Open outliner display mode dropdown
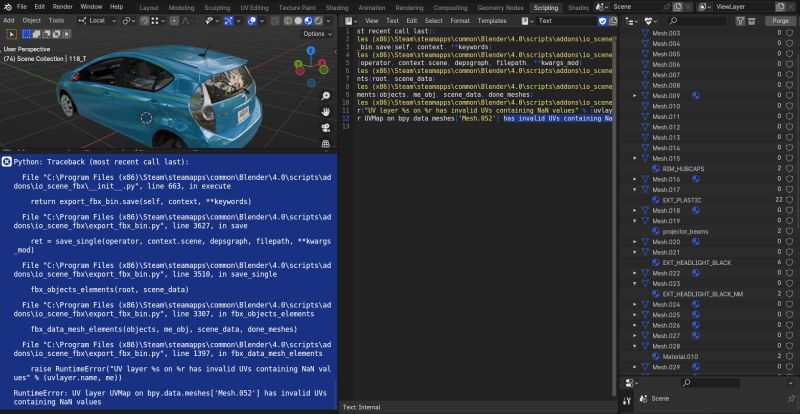Screen dimensions: 800x414 pos(632,21)
